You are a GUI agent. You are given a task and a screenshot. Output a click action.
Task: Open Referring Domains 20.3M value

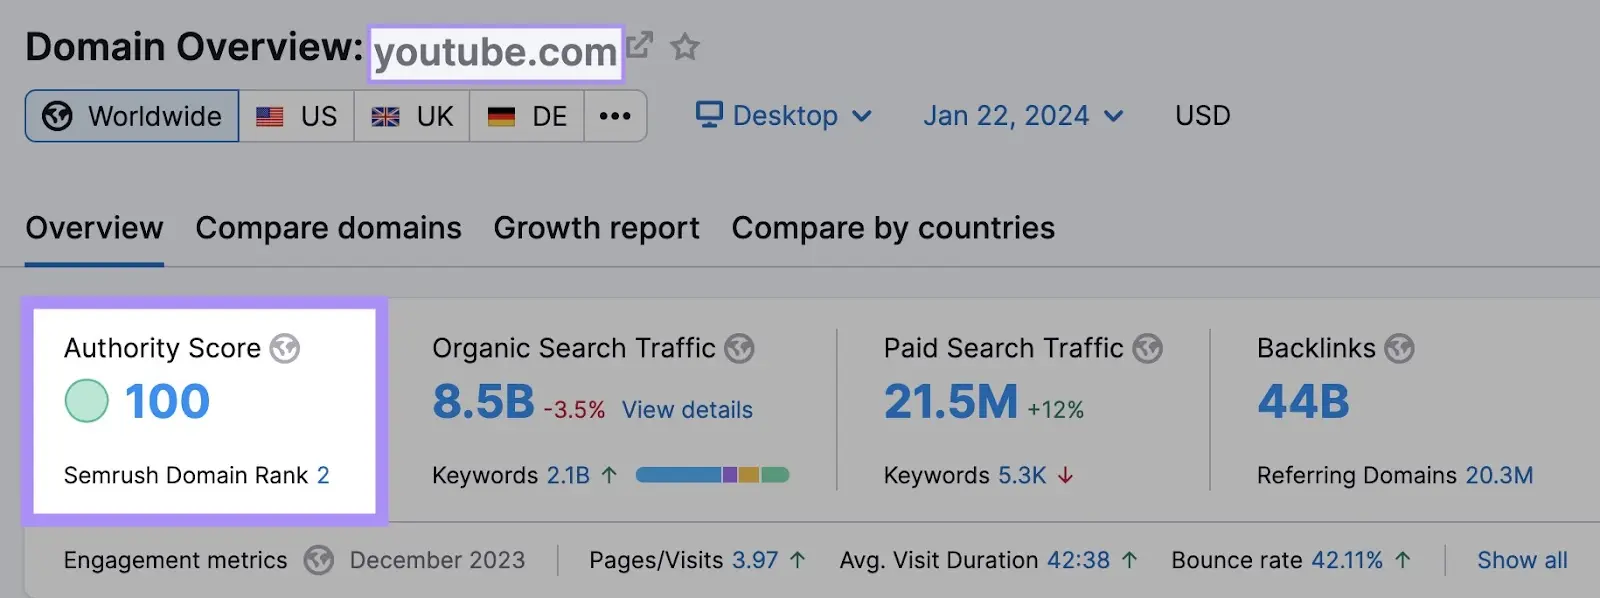click(1499, 475)
